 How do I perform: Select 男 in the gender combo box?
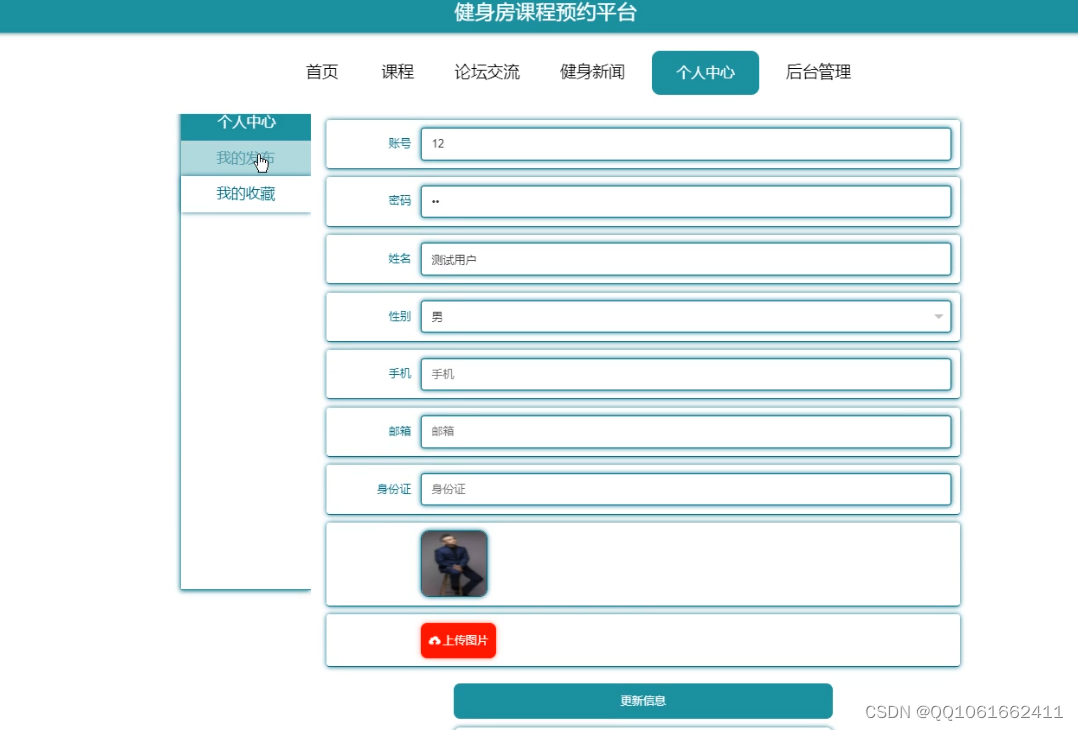pos(686,316)
